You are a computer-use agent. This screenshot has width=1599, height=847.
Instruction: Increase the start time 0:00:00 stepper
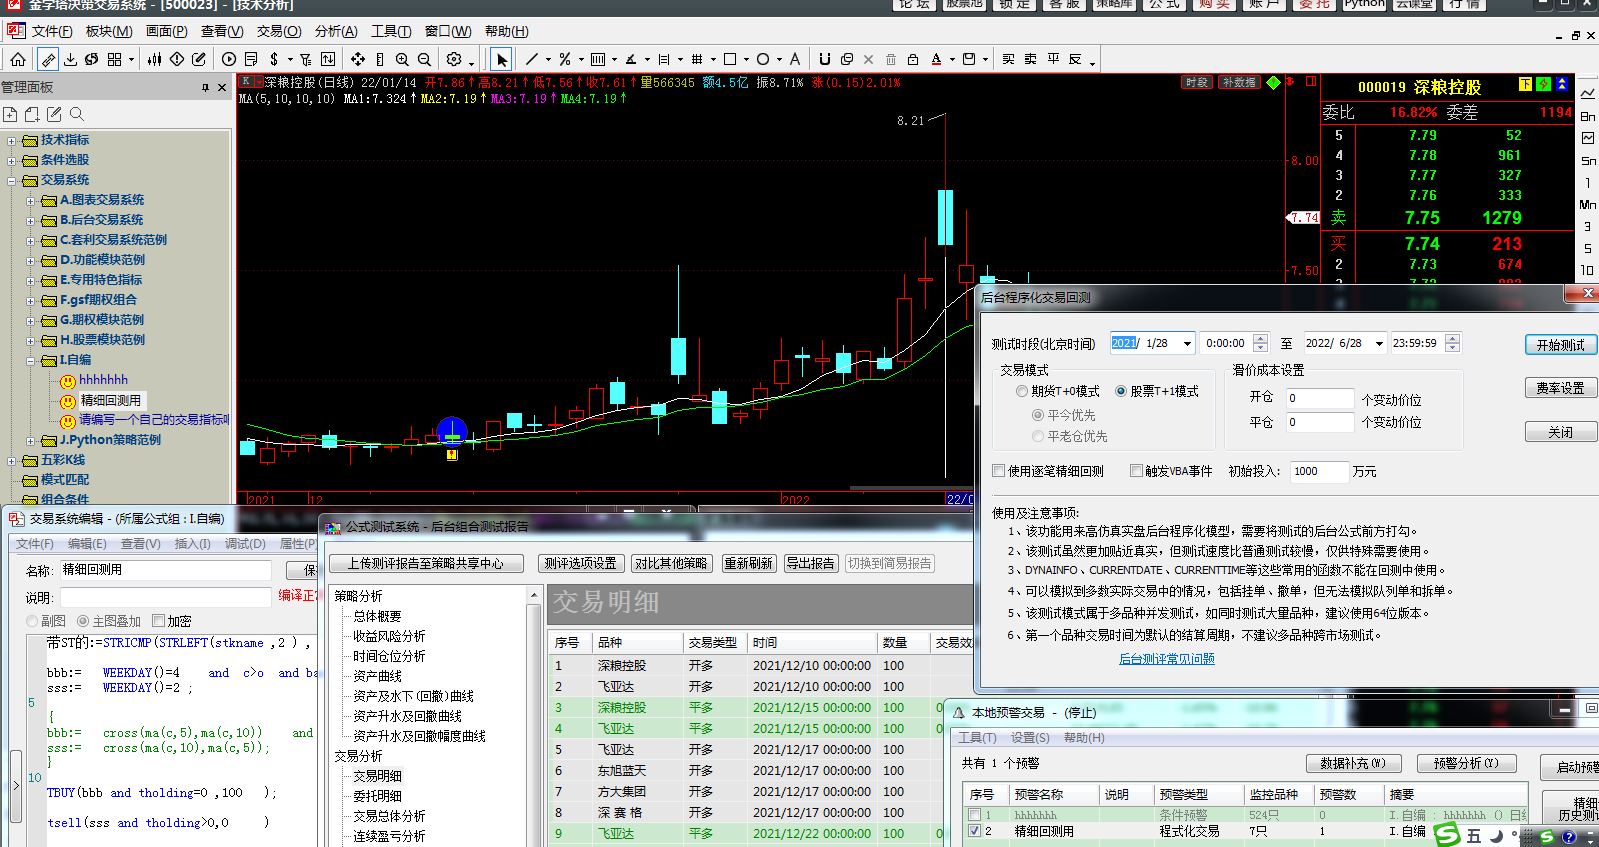1260,338
